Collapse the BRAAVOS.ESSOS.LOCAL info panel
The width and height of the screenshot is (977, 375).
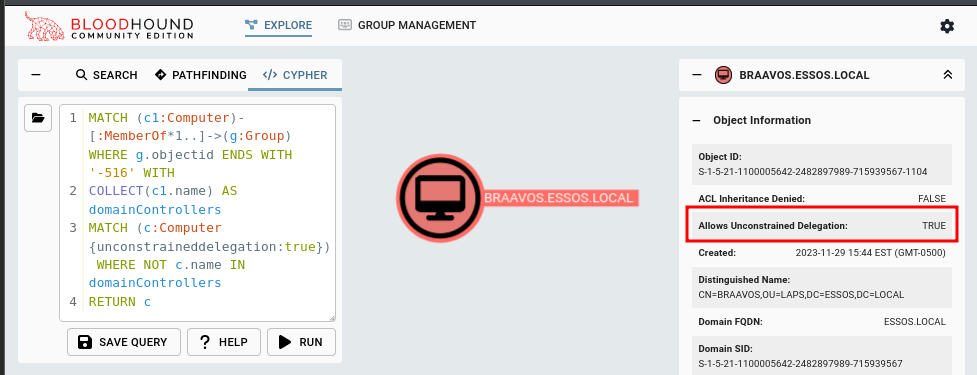697,75
